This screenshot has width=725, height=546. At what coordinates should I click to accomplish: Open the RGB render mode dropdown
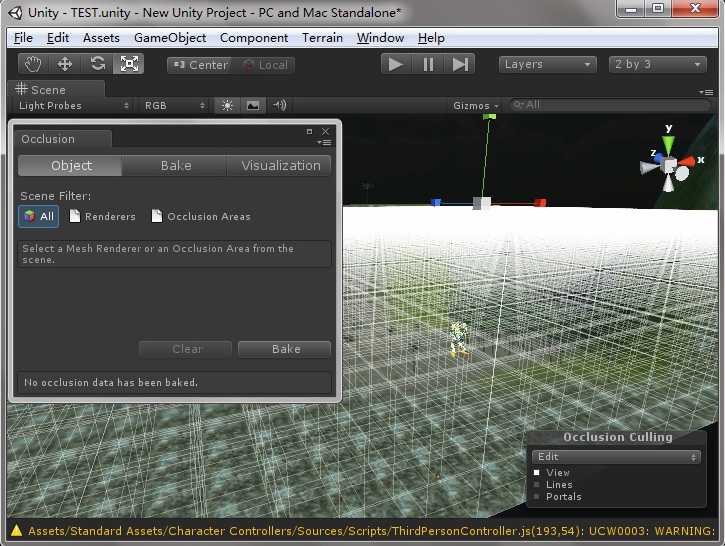[174, 106]
